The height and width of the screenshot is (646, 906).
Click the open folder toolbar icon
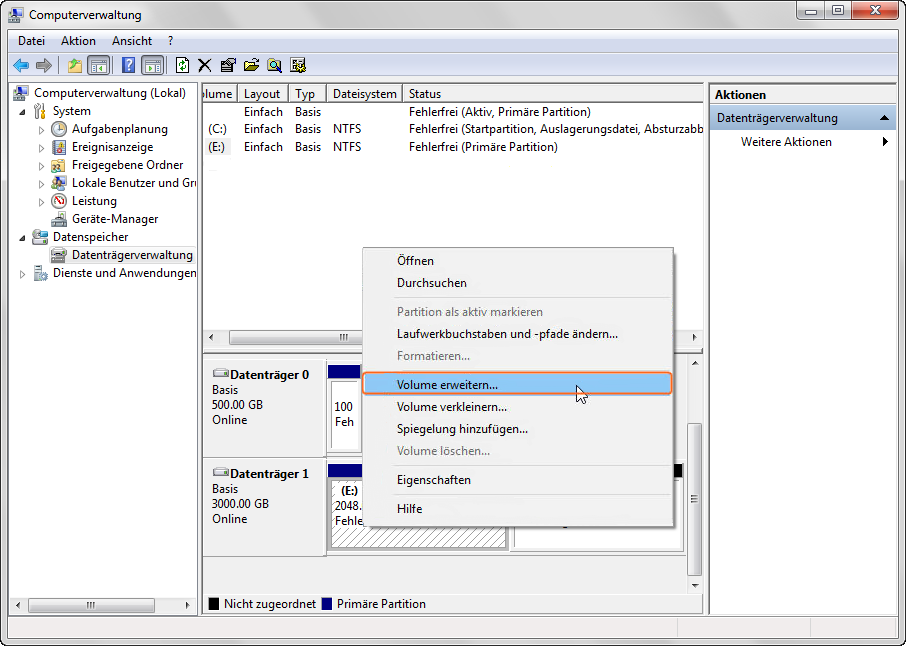tap(251, 65)
